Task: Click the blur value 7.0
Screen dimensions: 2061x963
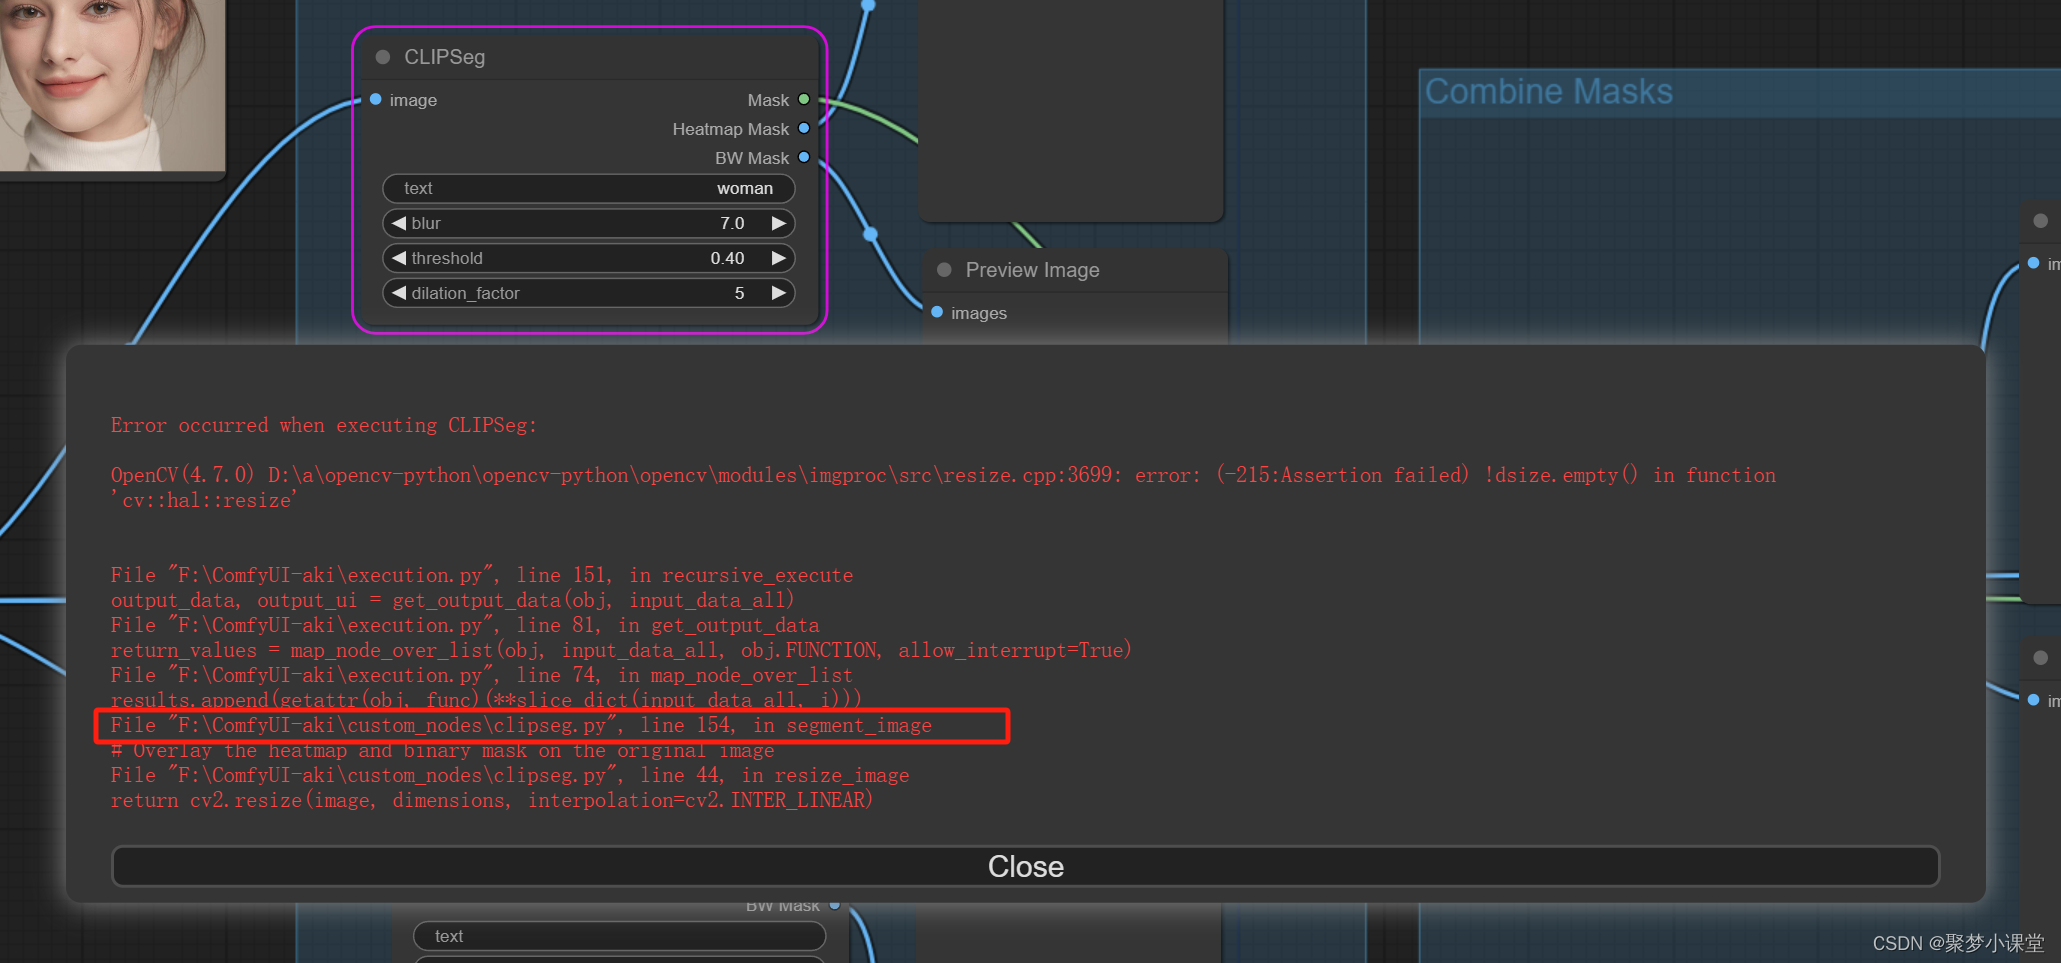Action: coord(732,223)
